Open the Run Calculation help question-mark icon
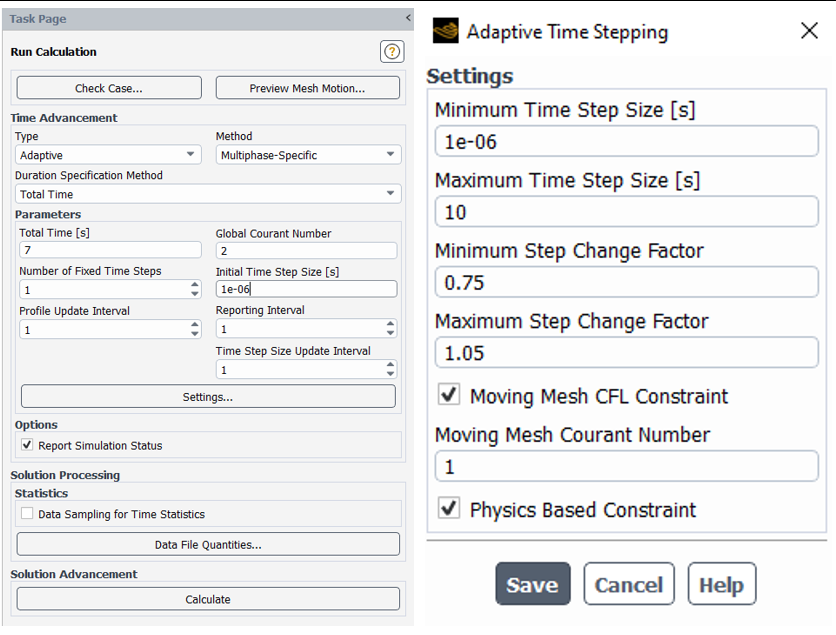Viewport: 836px width, 635px height. tap(392, 52)
